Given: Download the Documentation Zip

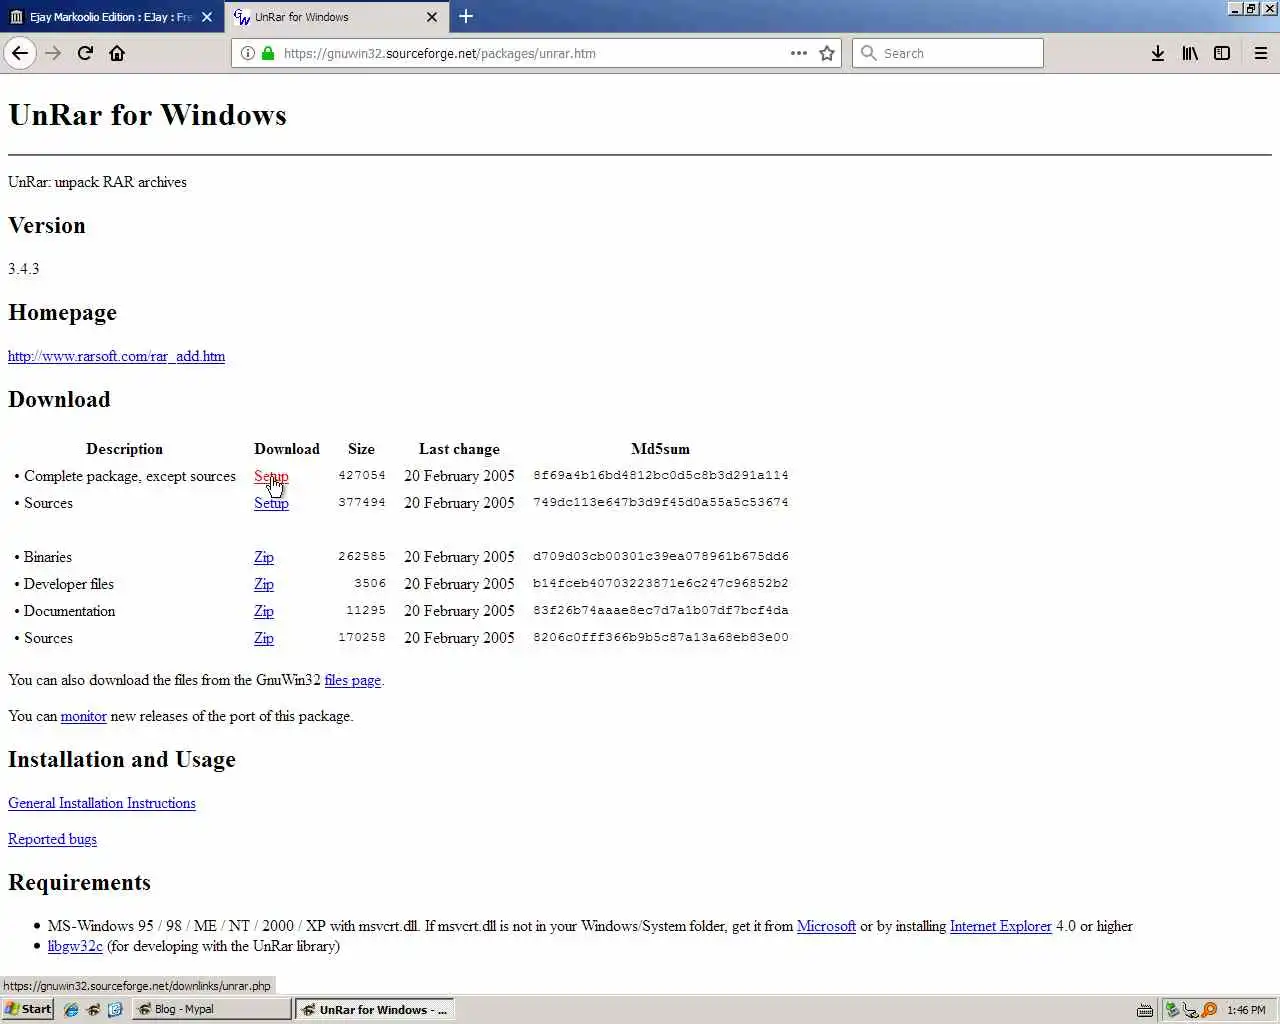Looking at the screenshot, I should point(264,611).
